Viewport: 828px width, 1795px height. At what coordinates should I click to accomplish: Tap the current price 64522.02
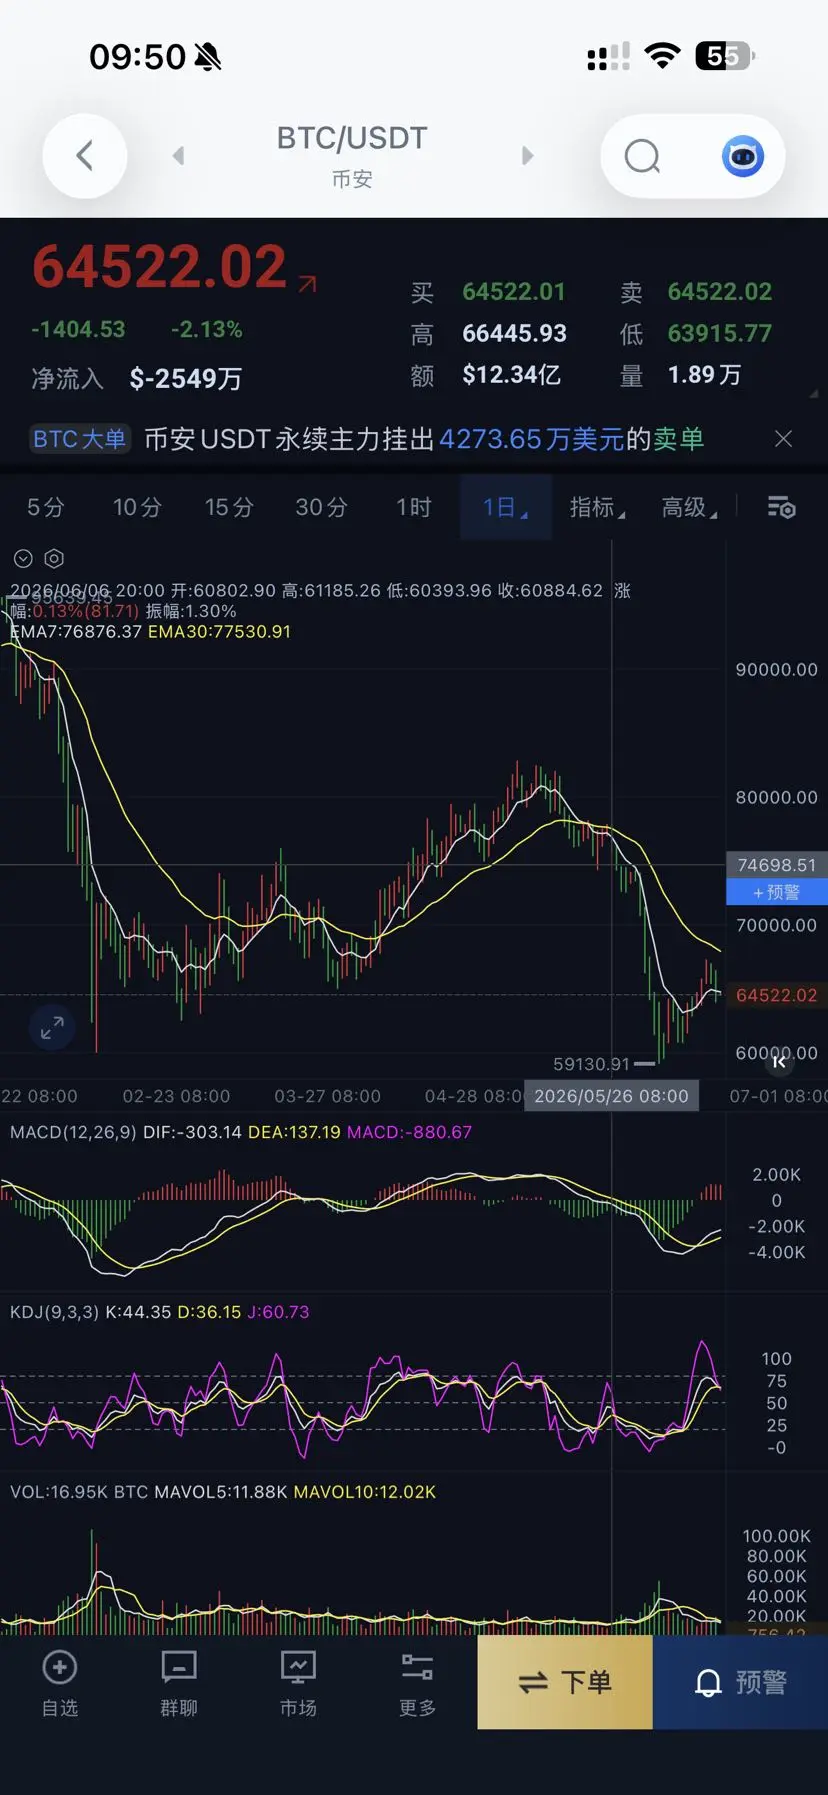click(x=160, y=267)
